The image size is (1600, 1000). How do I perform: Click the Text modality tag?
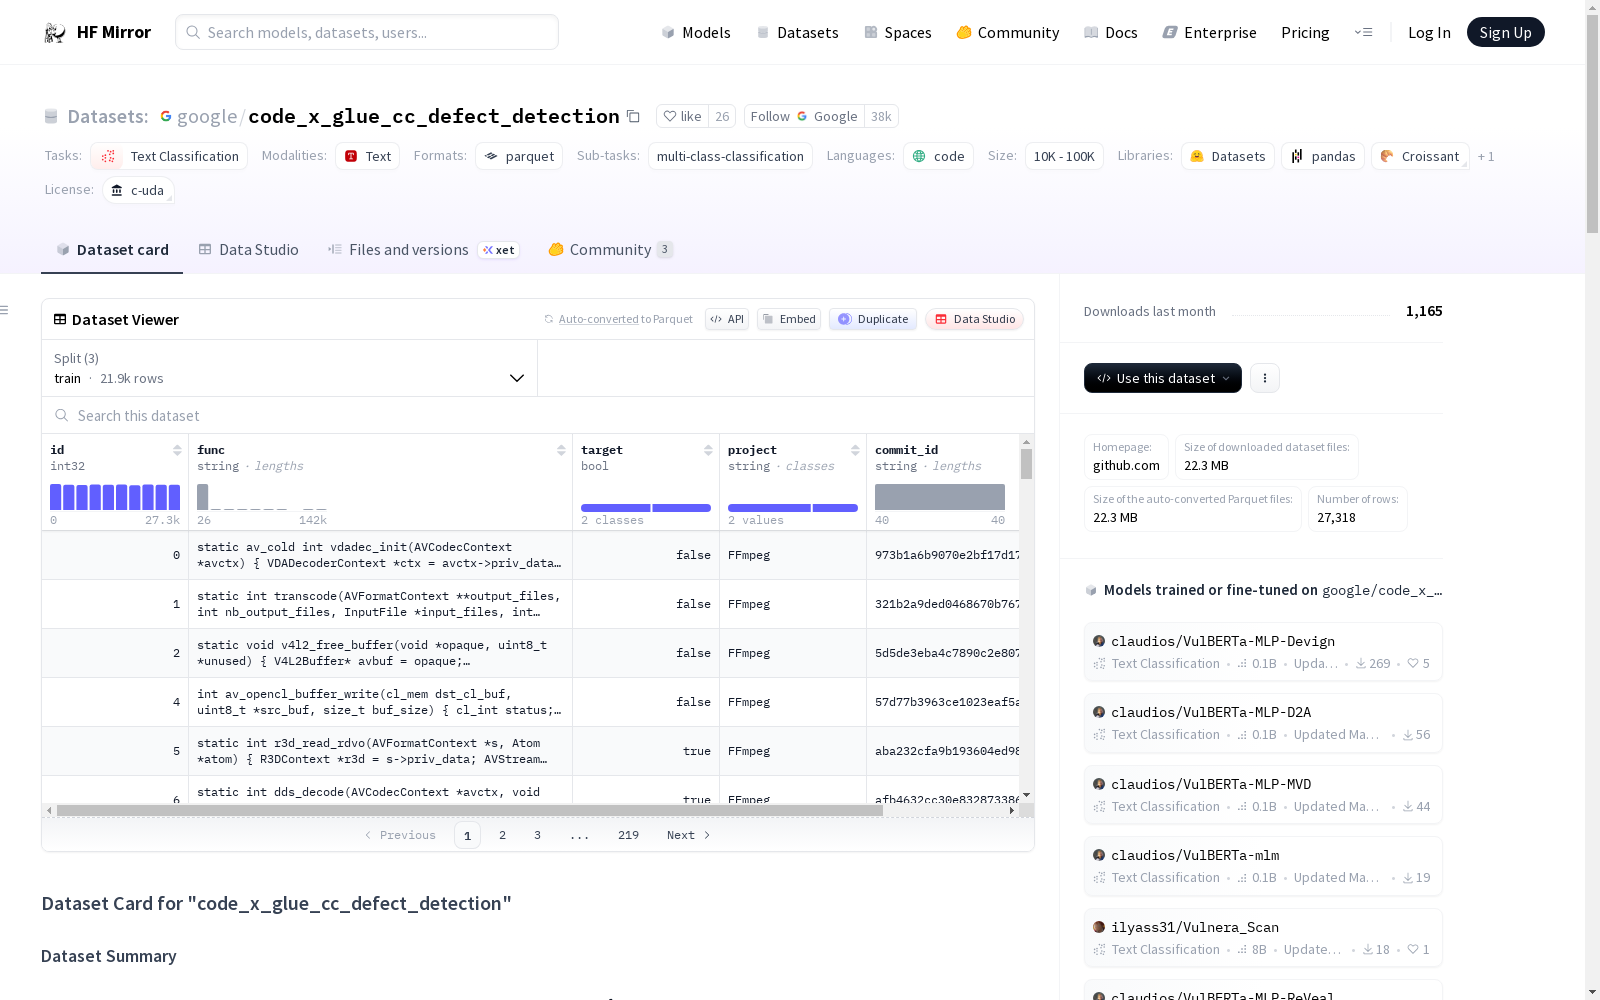[368, 156]
